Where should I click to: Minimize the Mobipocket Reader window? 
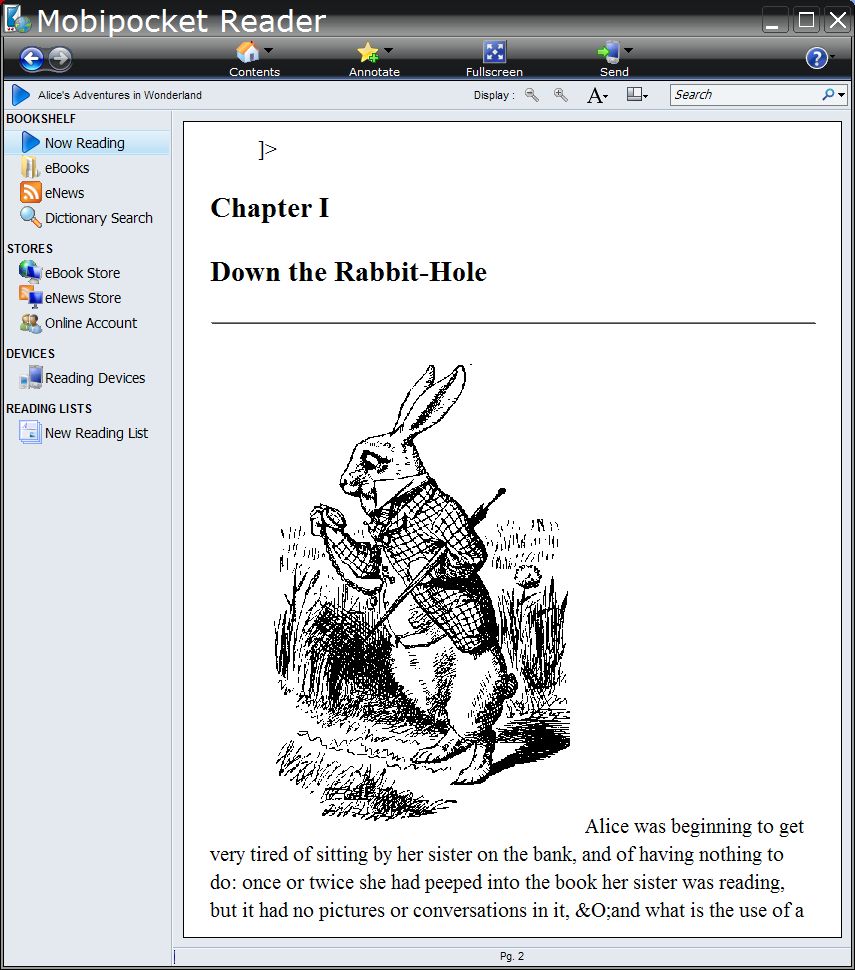pyautogui.click(x=773, y=20)
